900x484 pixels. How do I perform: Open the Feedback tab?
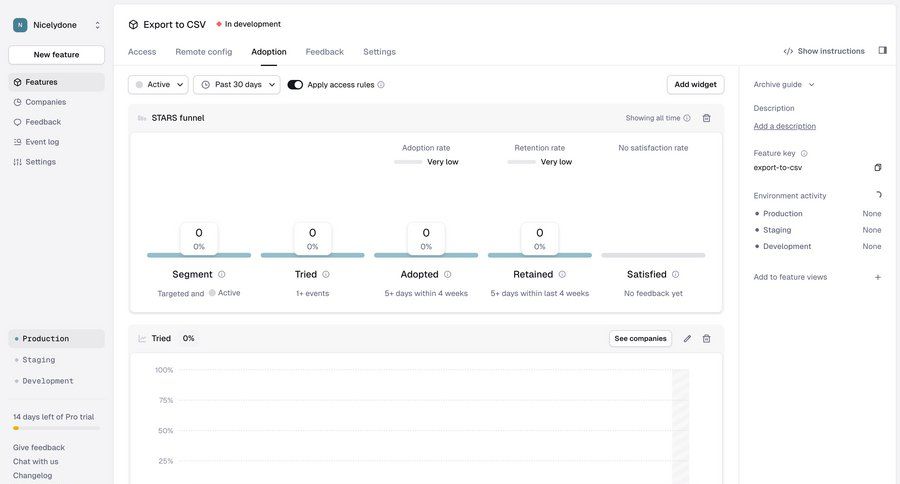point(324,52)
